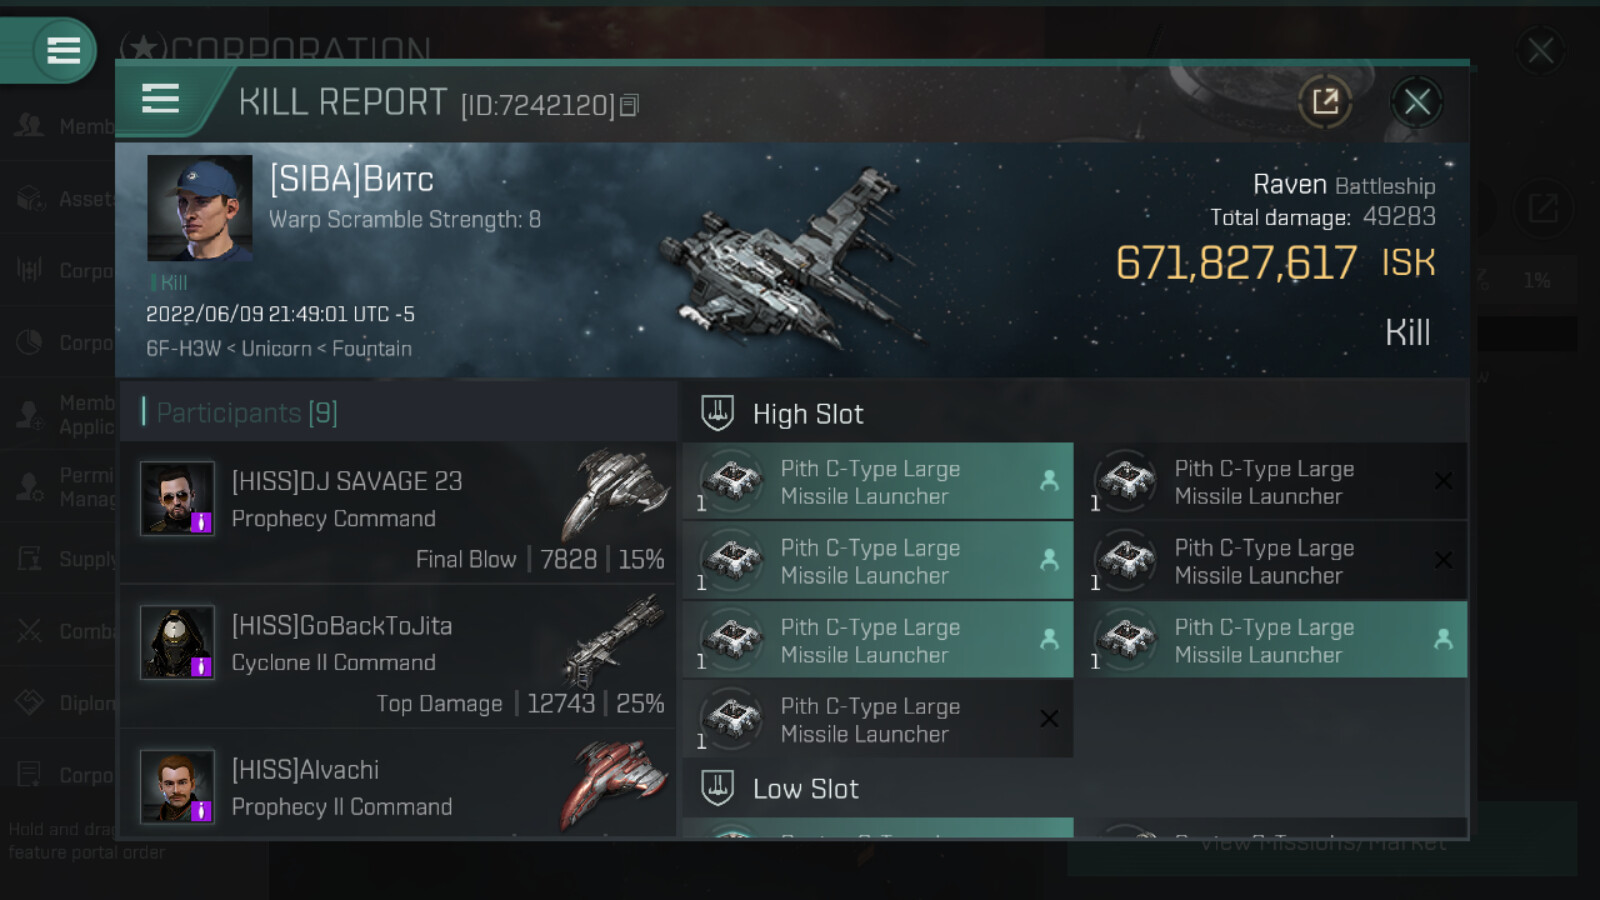
Task: View victim Витс portrait
Action: coord(199,208)
